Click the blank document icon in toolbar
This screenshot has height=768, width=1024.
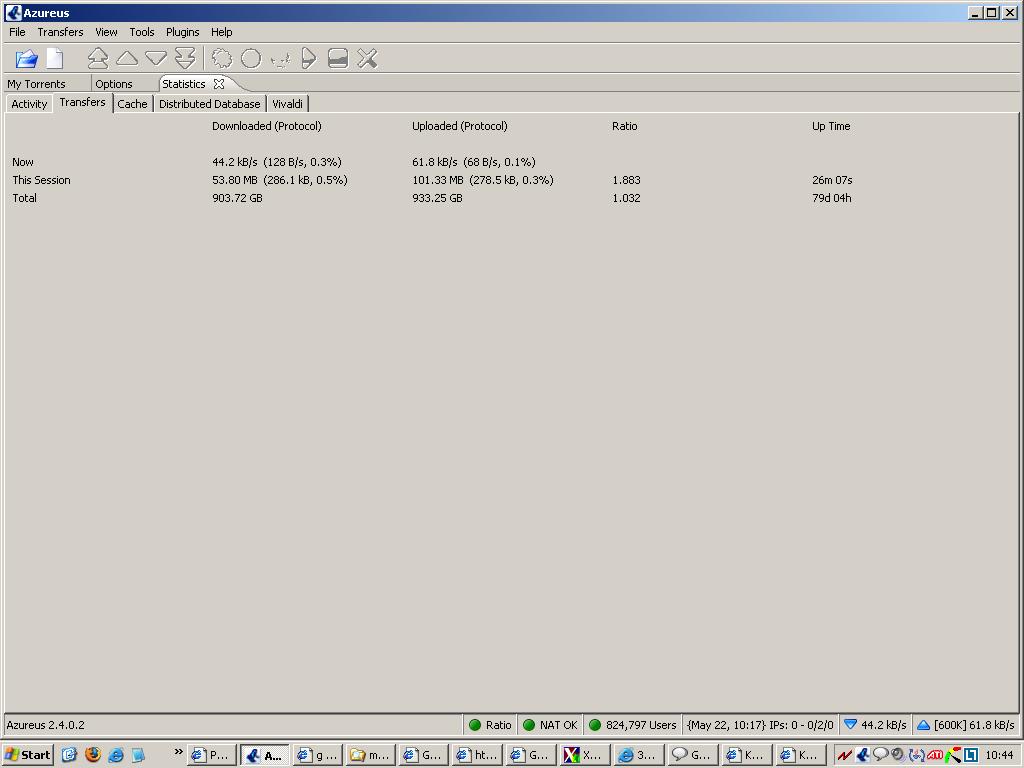click(54, 59)
